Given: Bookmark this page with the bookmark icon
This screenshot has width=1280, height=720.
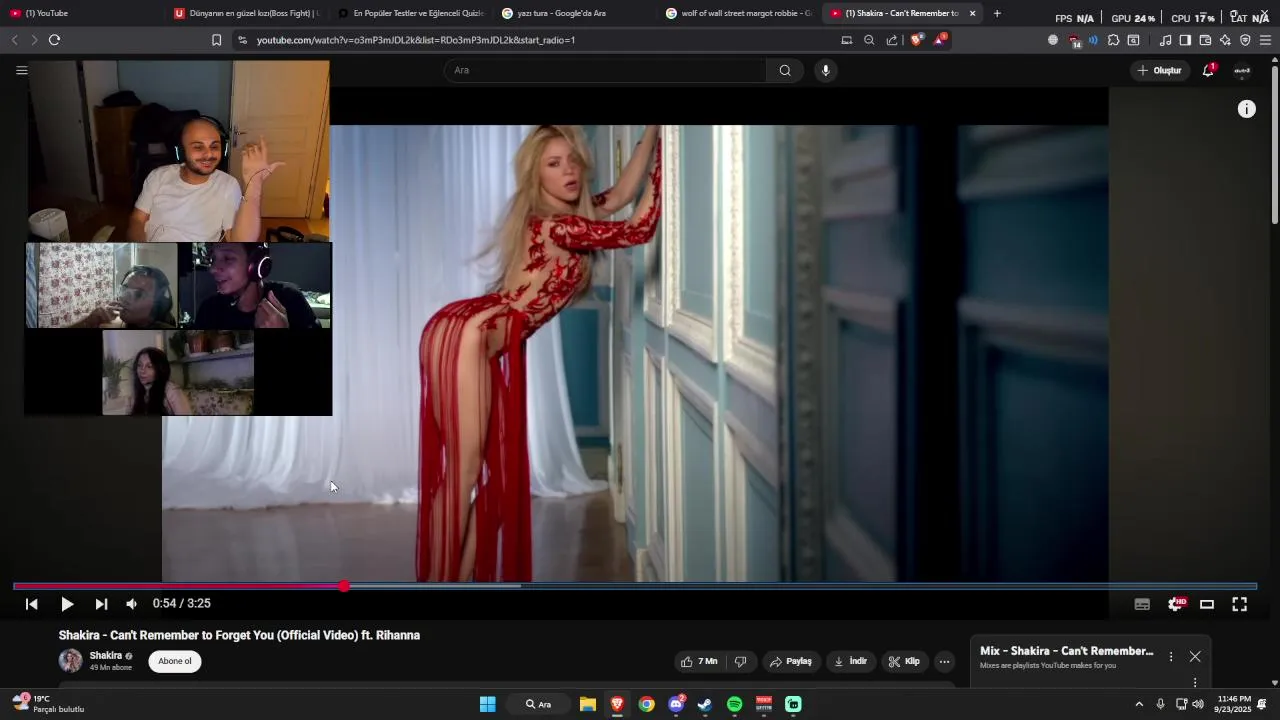Looking at the screenshot, I should click(216, 40).
